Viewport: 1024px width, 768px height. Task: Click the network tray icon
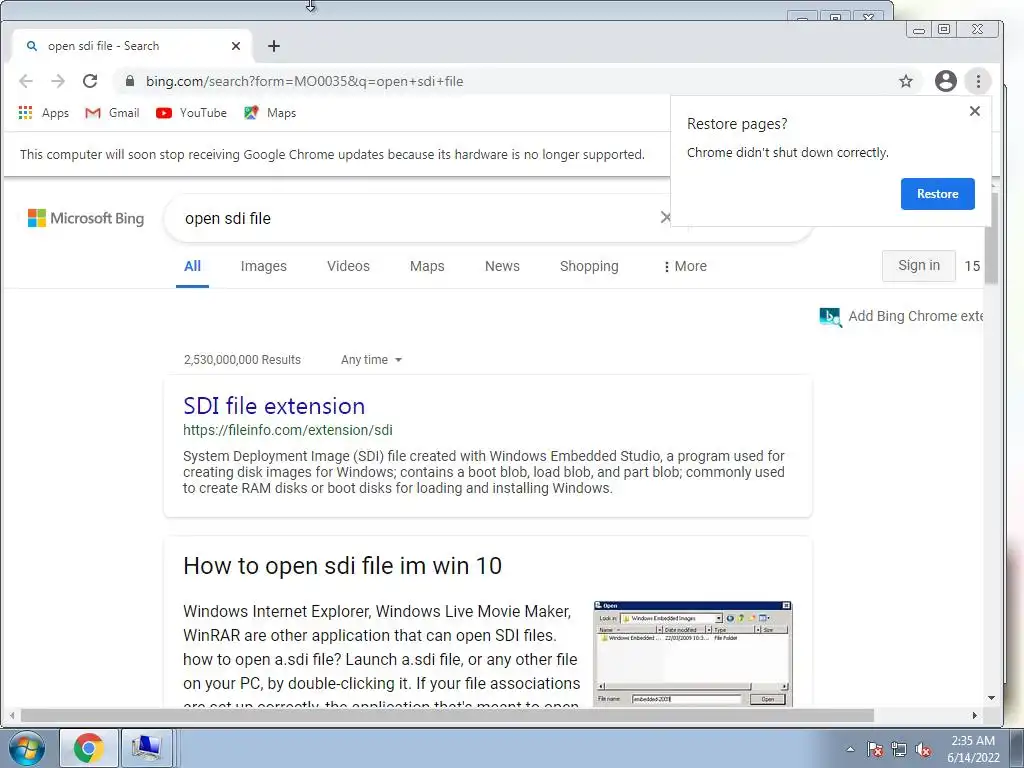pos(899,749)
